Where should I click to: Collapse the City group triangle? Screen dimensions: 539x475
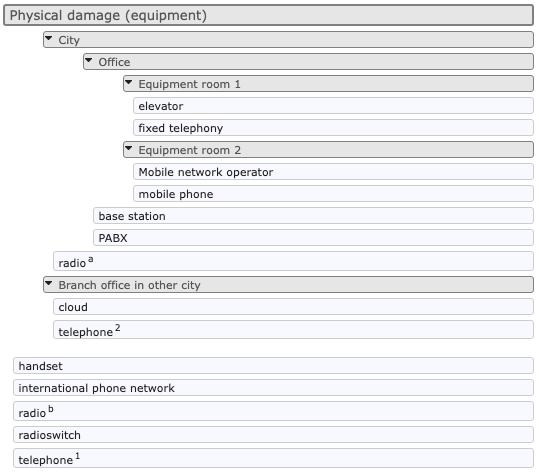pos(49,38)
